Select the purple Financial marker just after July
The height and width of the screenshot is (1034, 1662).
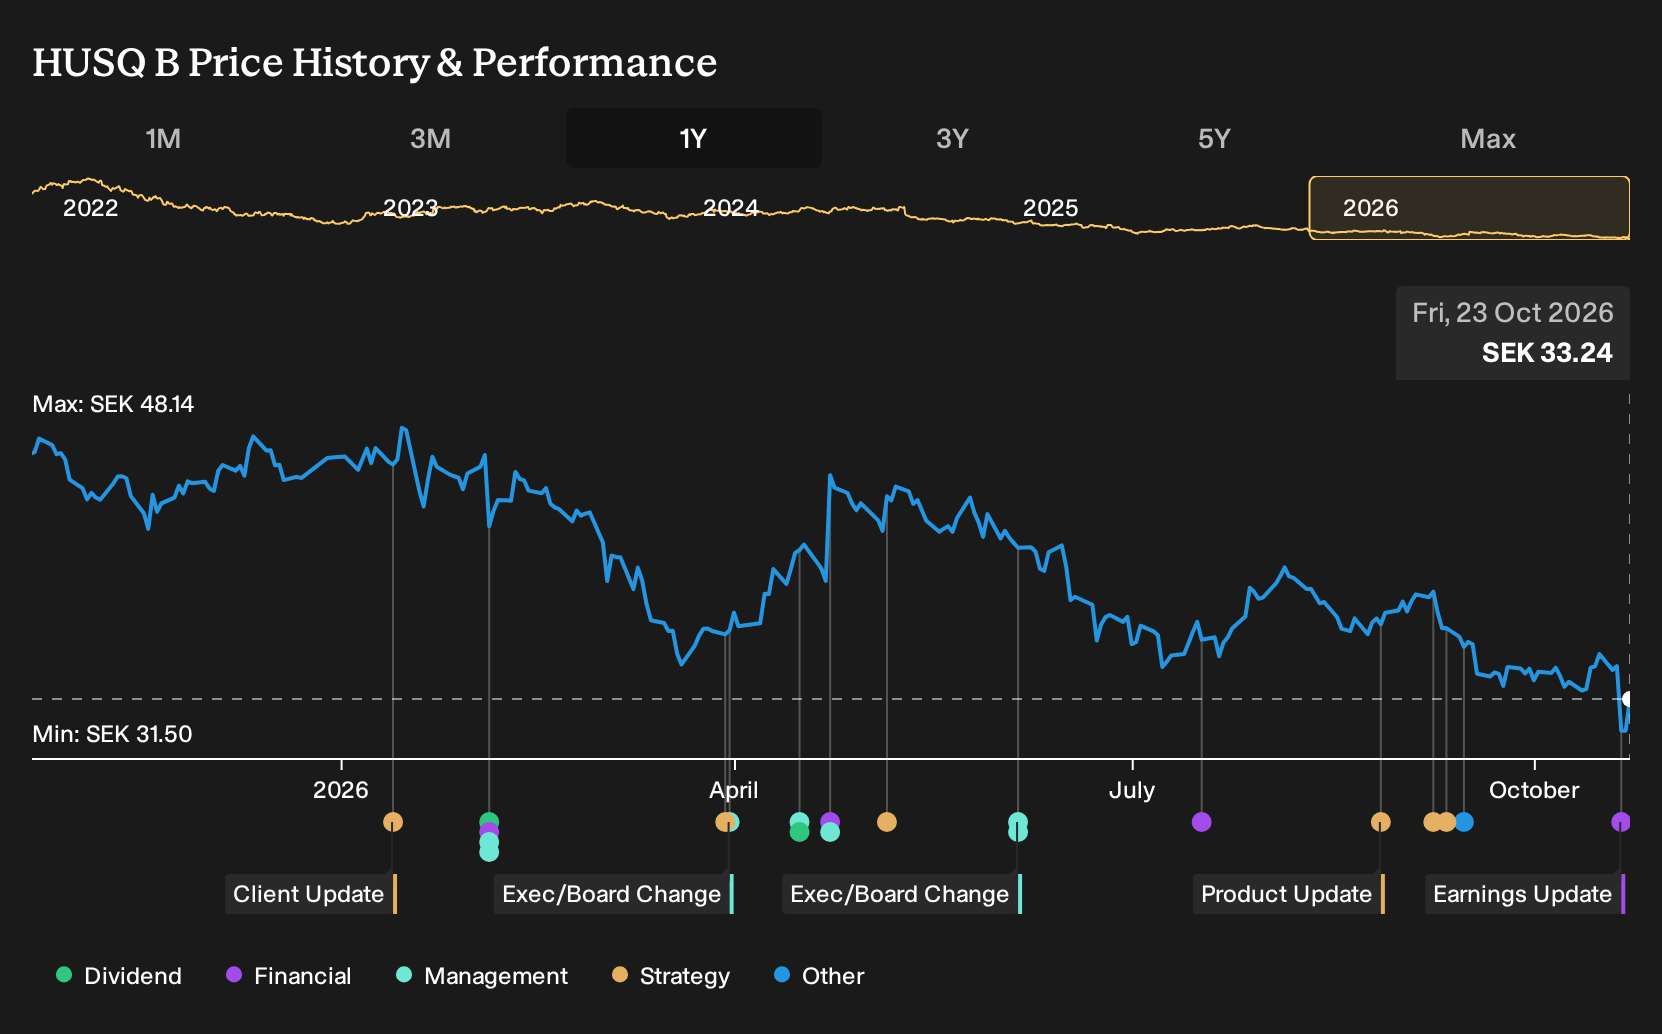click(x=1202, y=822)
